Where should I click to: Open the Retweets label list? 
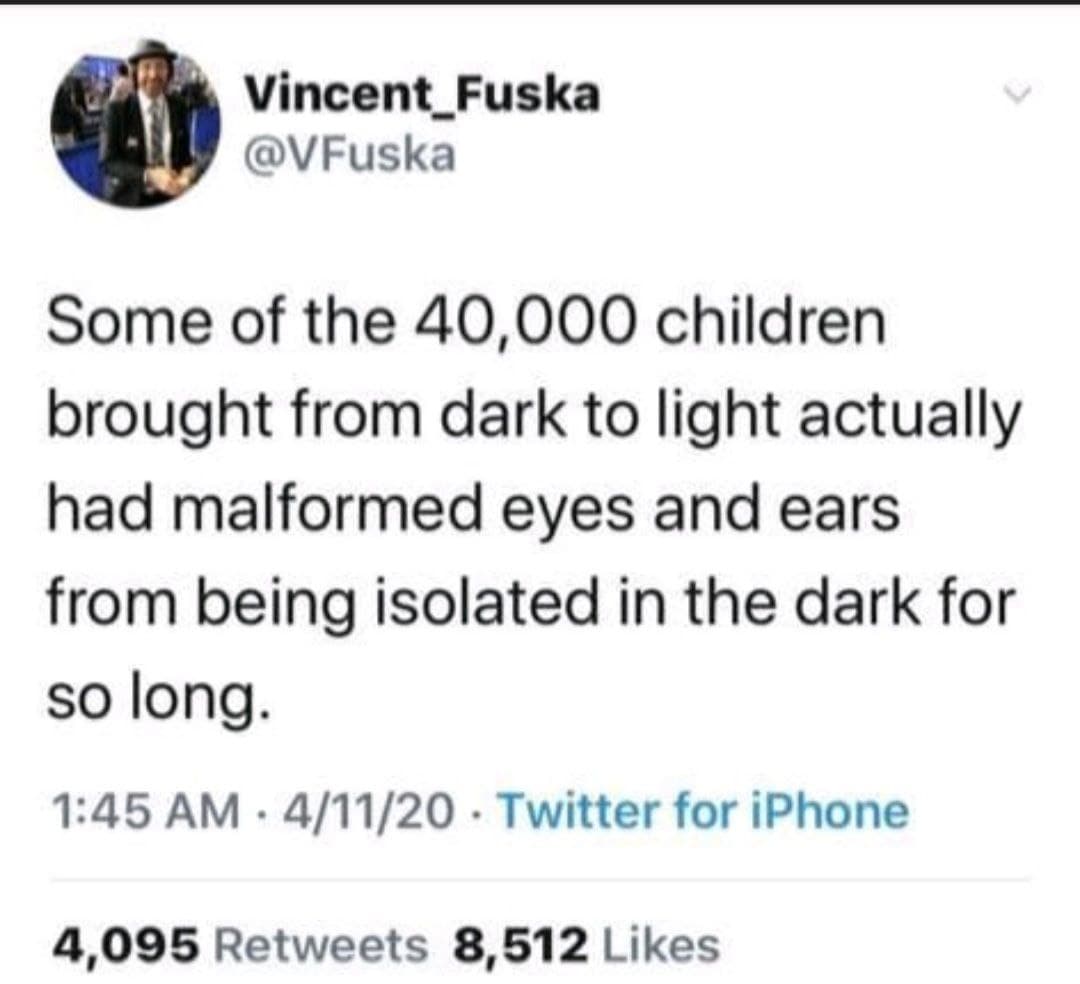coord(317,945)
